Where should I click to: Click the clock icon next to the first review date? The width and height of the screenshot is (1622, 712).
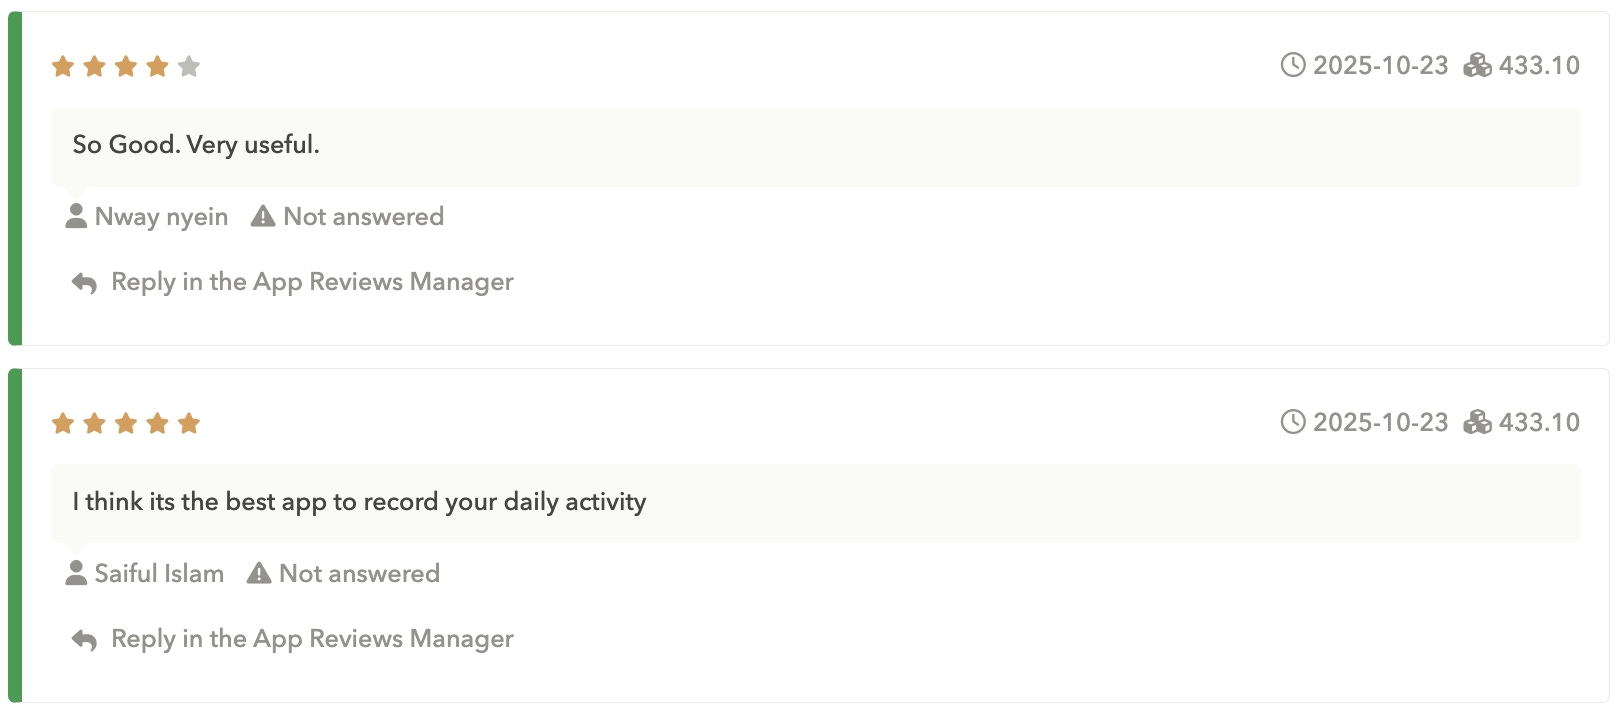coord(1293,65)
